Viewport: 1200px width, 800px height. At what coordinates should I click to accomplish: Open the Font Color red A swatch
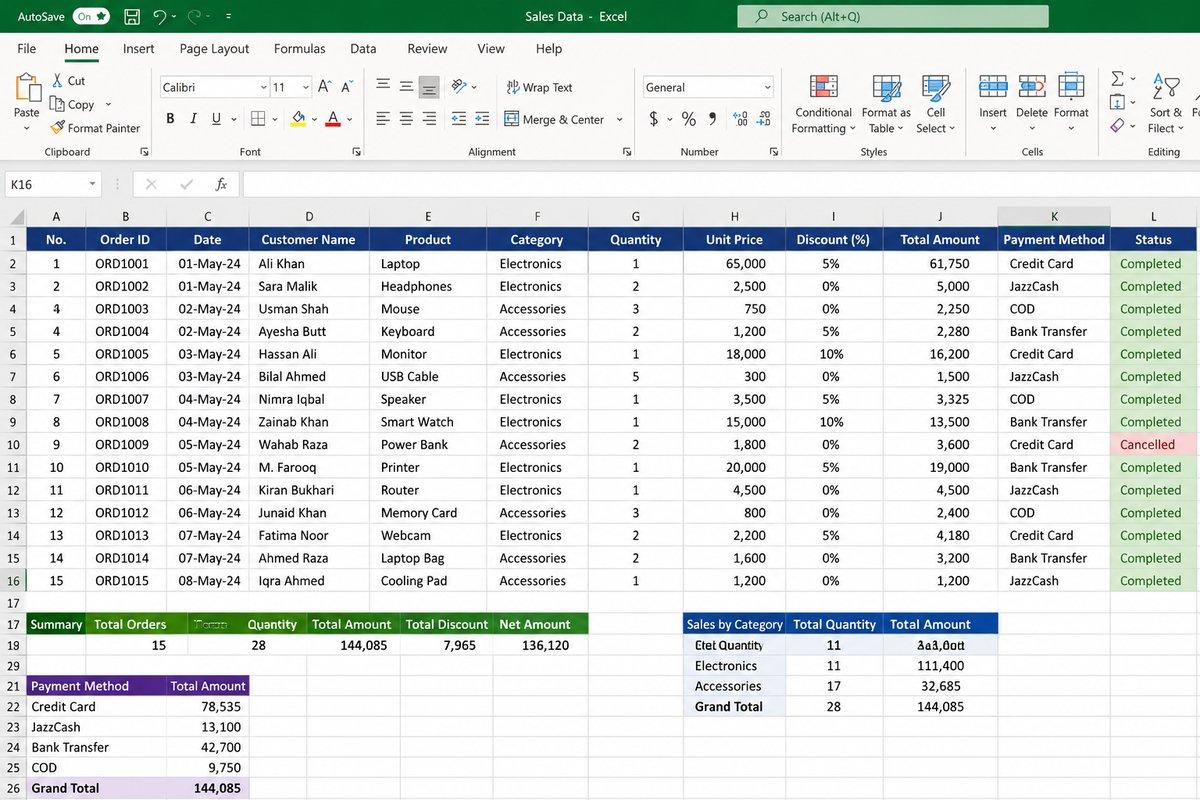tap(333, 119)
